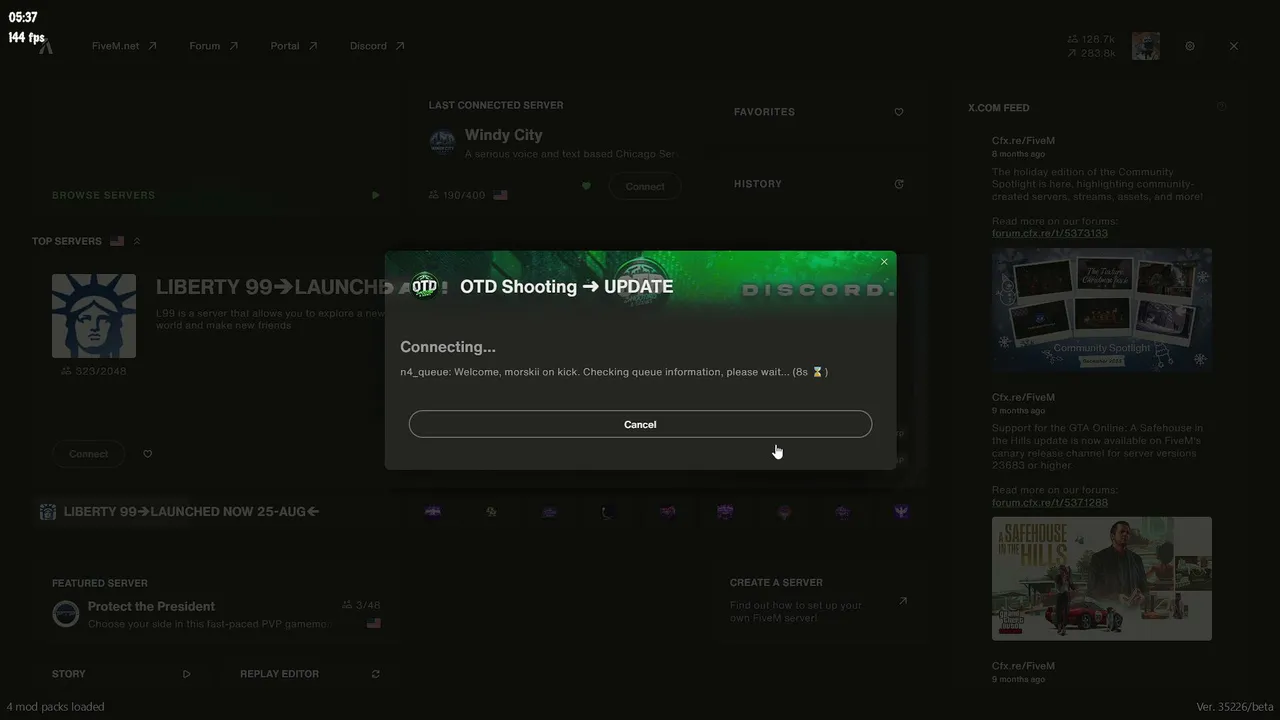Click the 128.7k players online count
This screenshot has height=720, width=1280.
coord(1091,39)
